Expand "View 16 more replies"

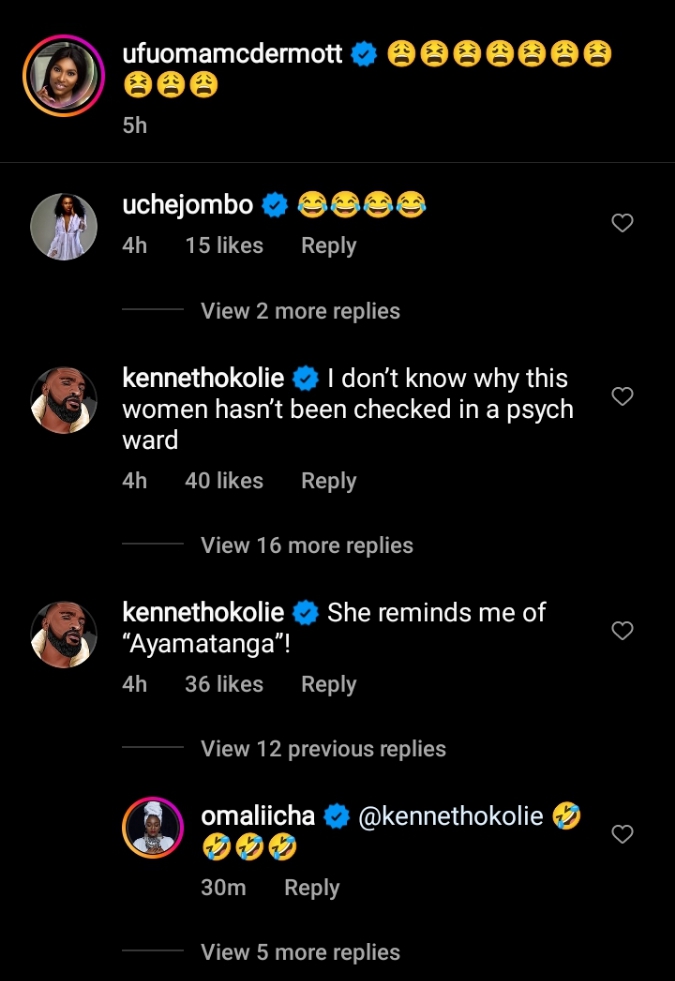click(x=307, y=545)
